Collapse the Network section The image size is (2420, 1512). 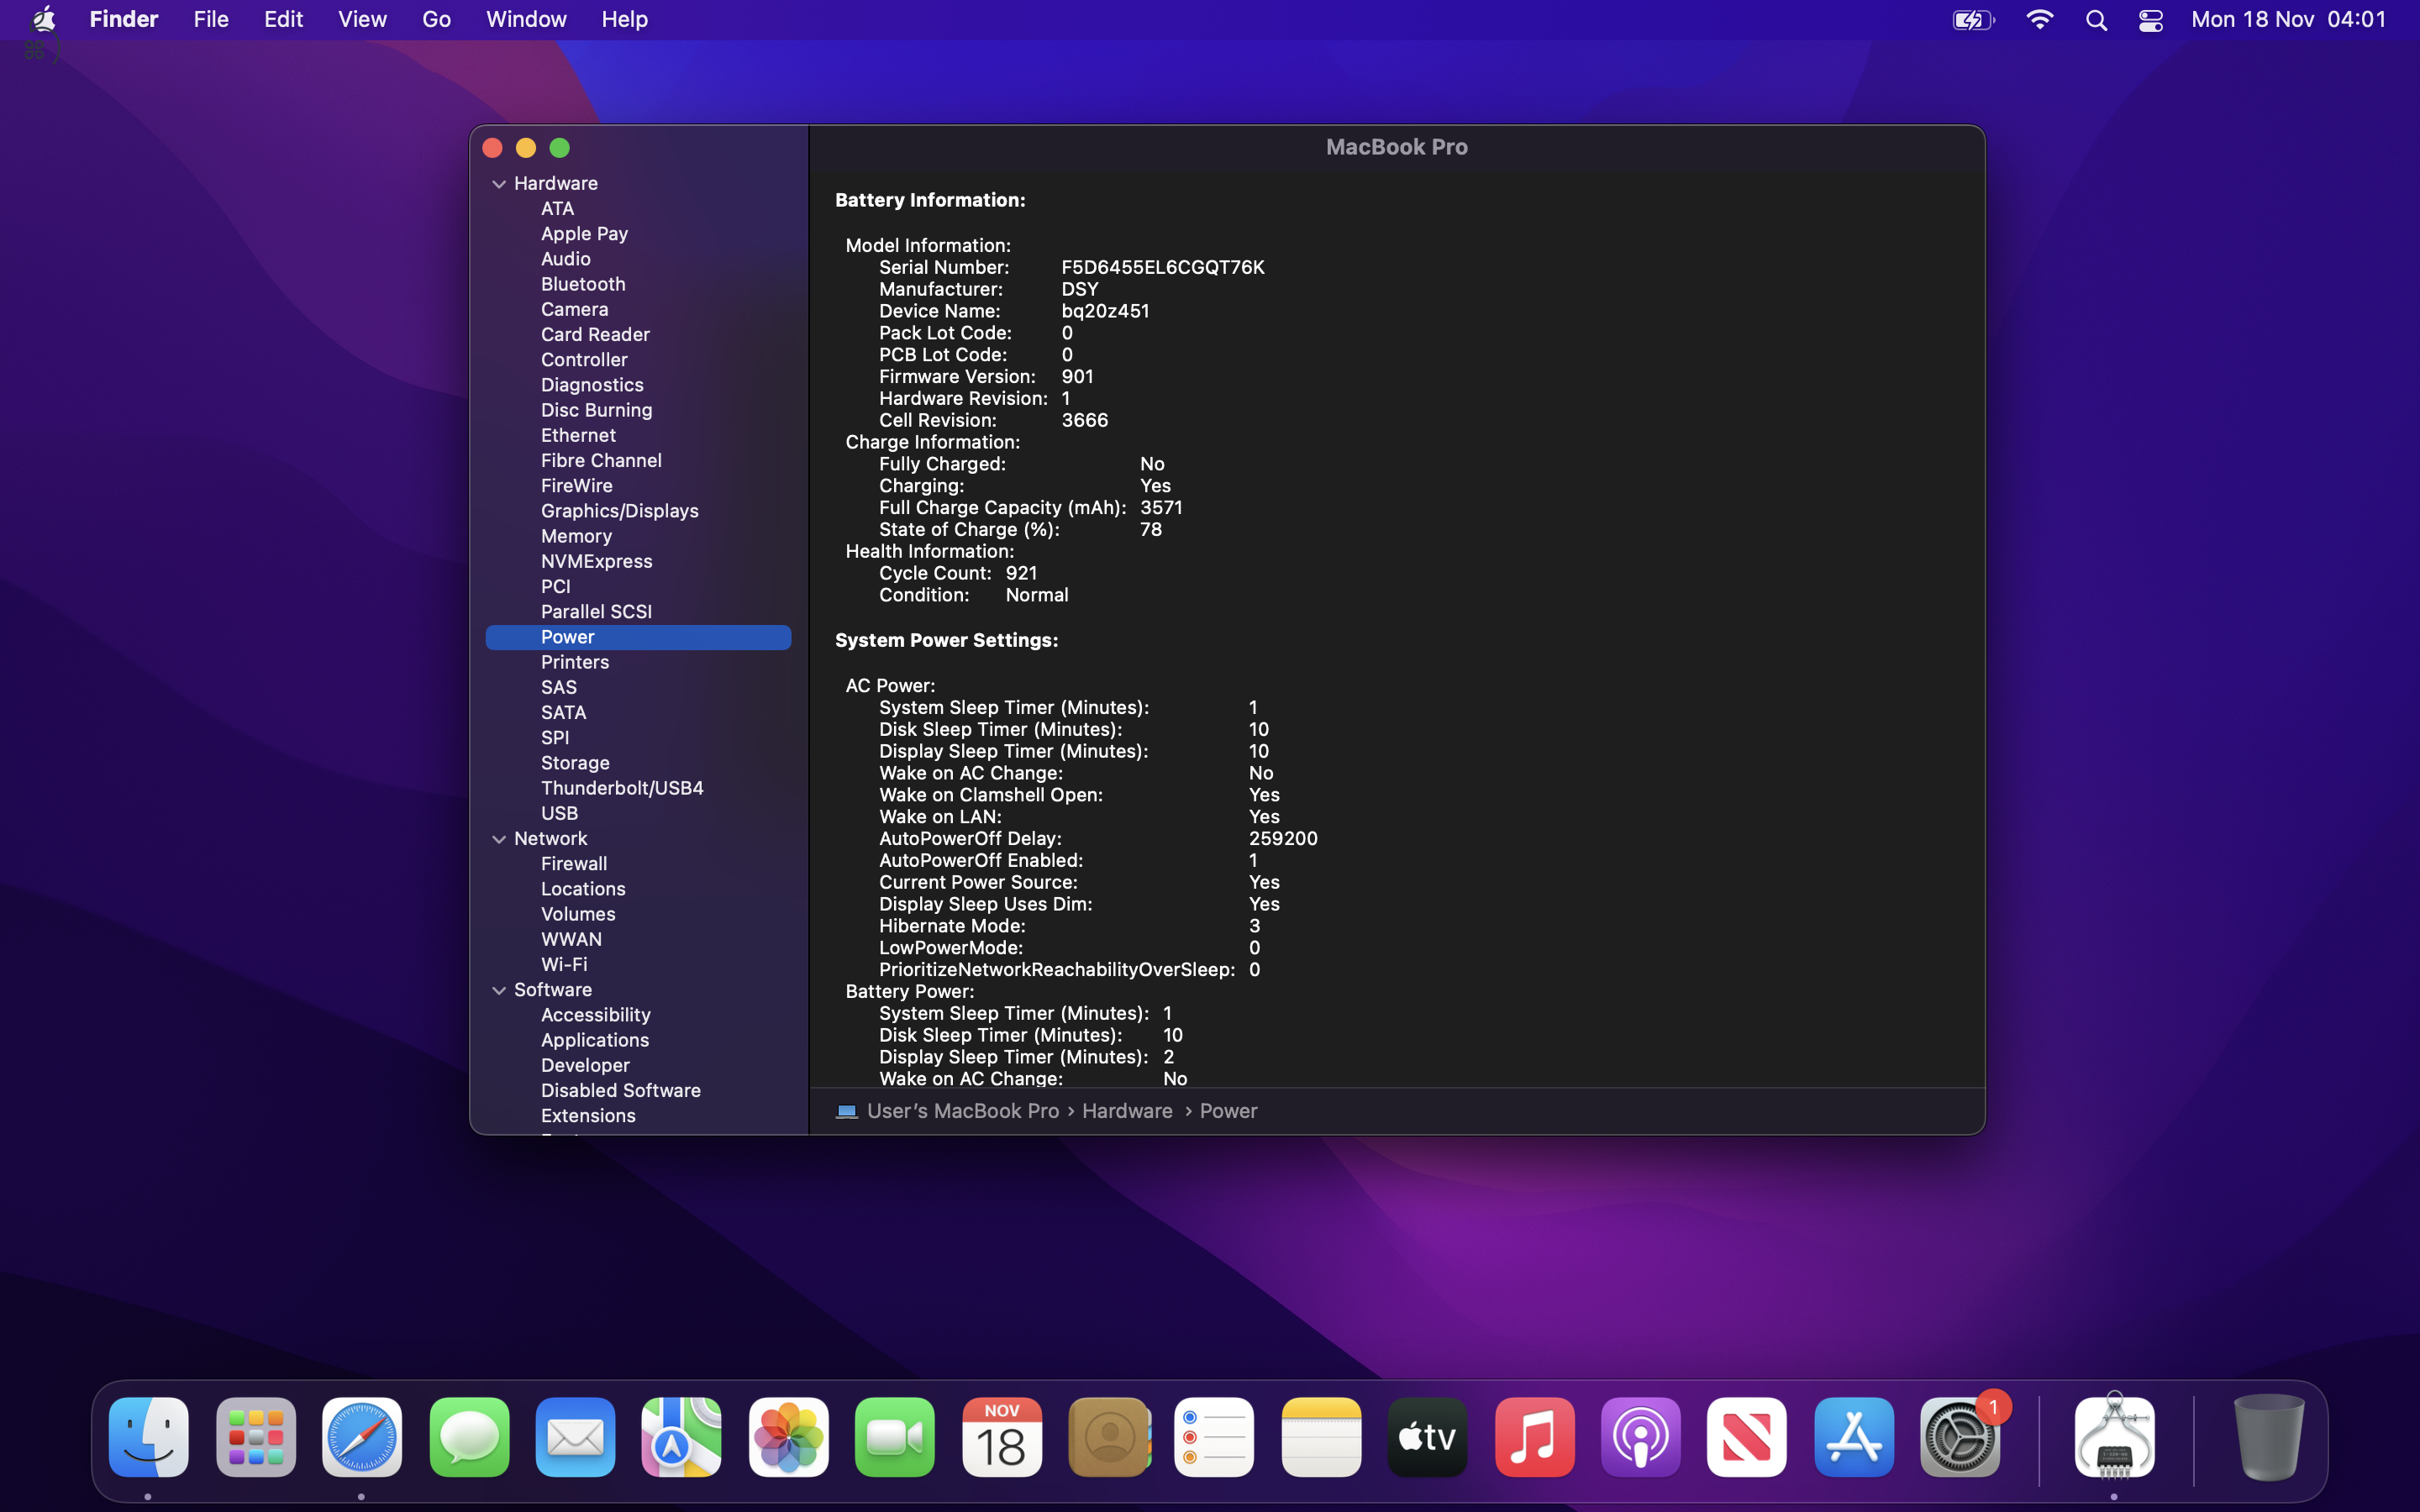click(x=499, y=839)
